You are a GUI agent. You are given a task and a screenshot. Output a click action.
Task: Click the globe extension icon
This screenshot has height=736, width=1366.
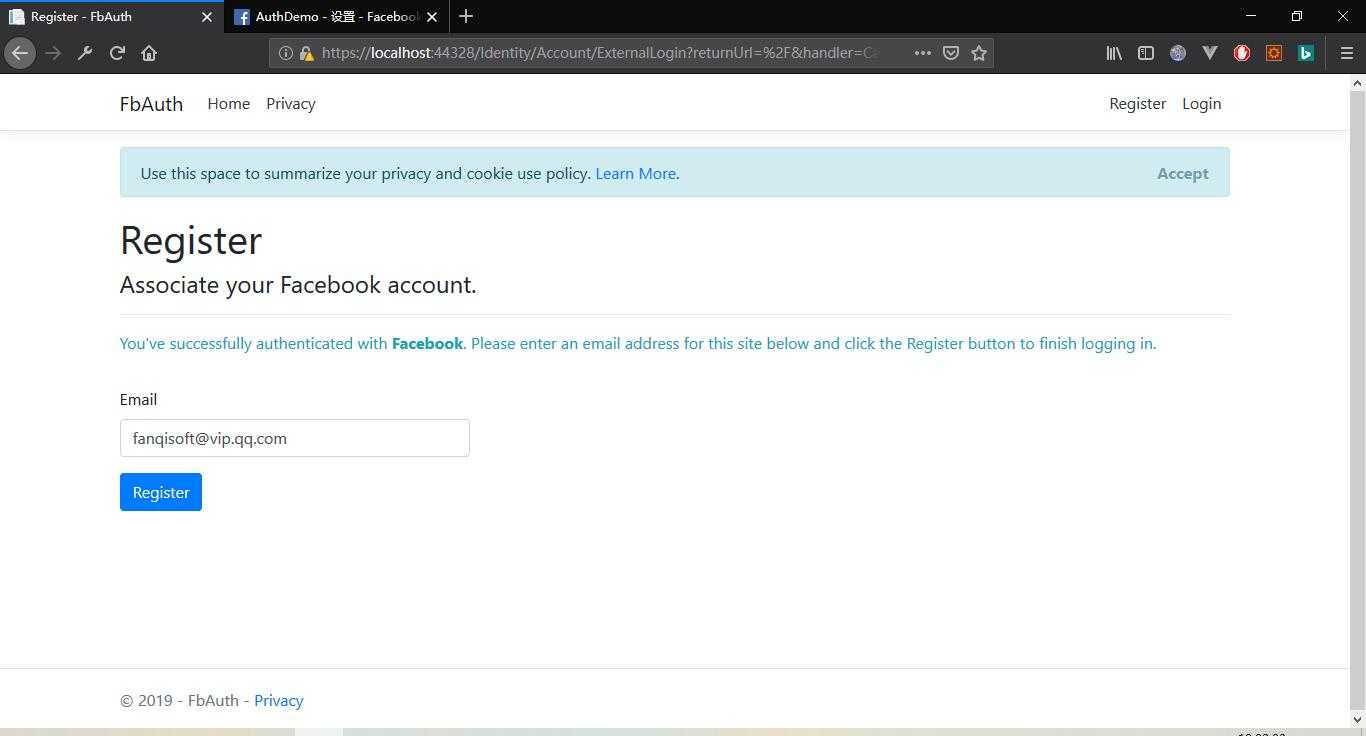coord(1178,53)
